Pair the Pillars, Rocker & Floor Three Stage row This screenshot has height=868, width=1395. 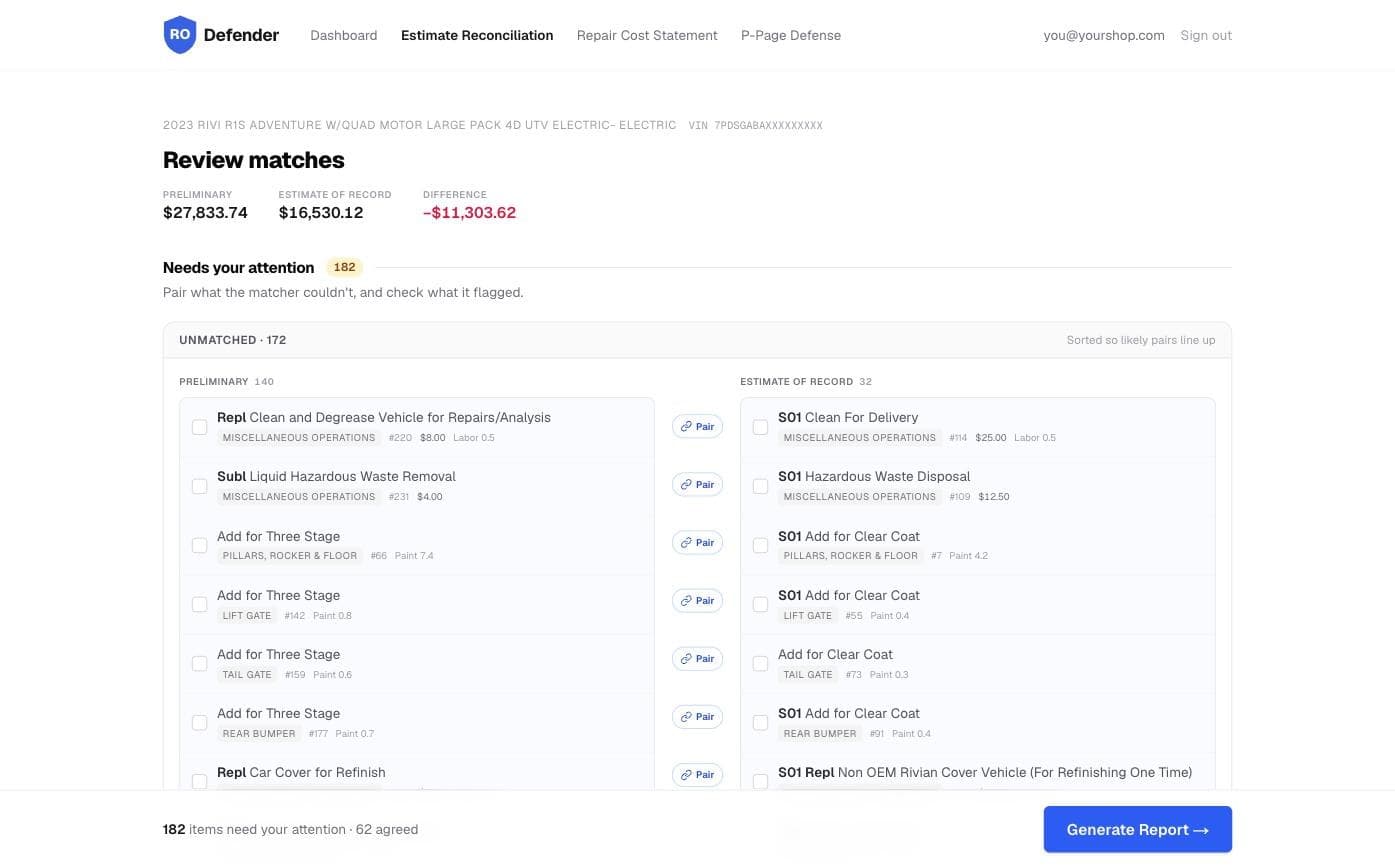point(697,542)
